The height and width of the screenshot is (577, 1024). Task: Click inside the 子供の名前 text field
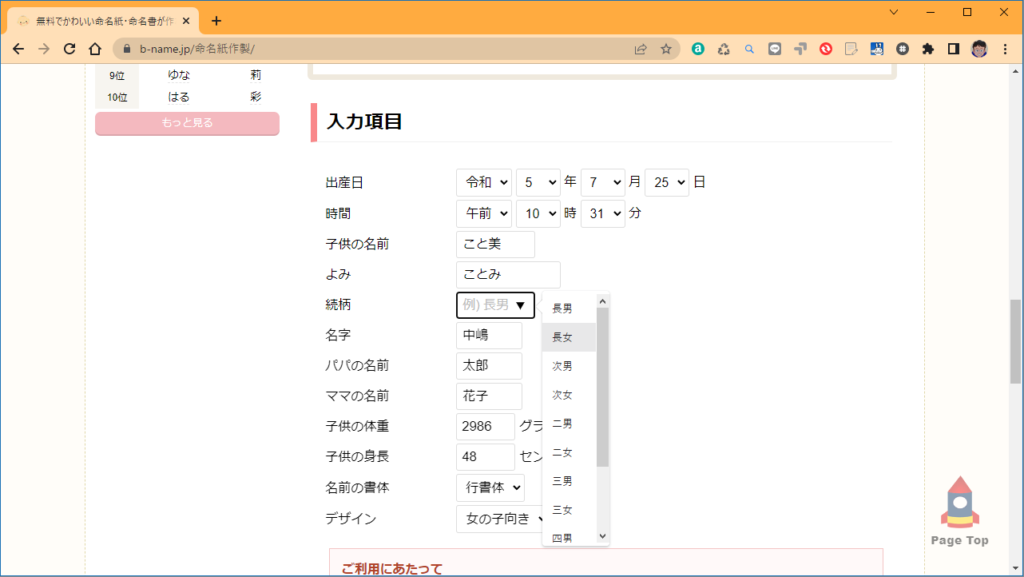coord(494,243)
